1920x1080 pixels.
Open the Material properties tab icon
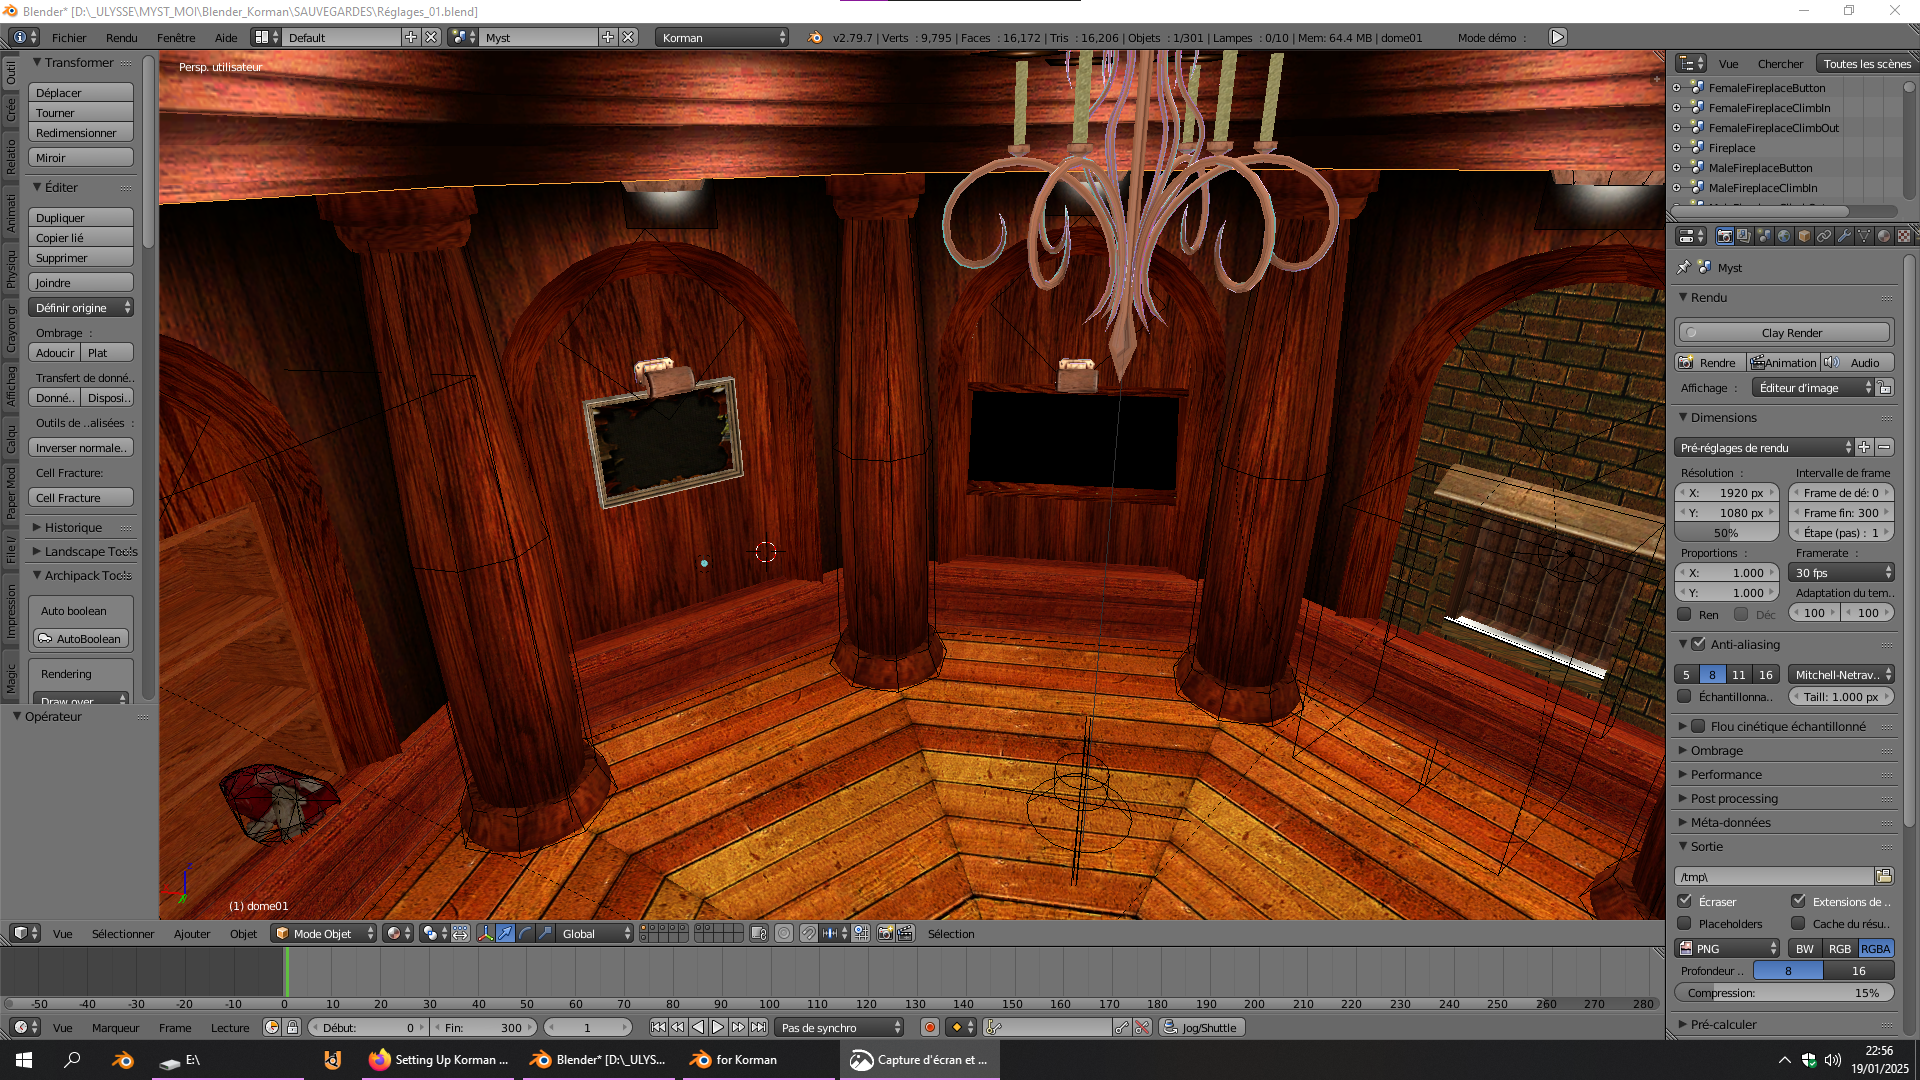click(x=1884, y=236)
